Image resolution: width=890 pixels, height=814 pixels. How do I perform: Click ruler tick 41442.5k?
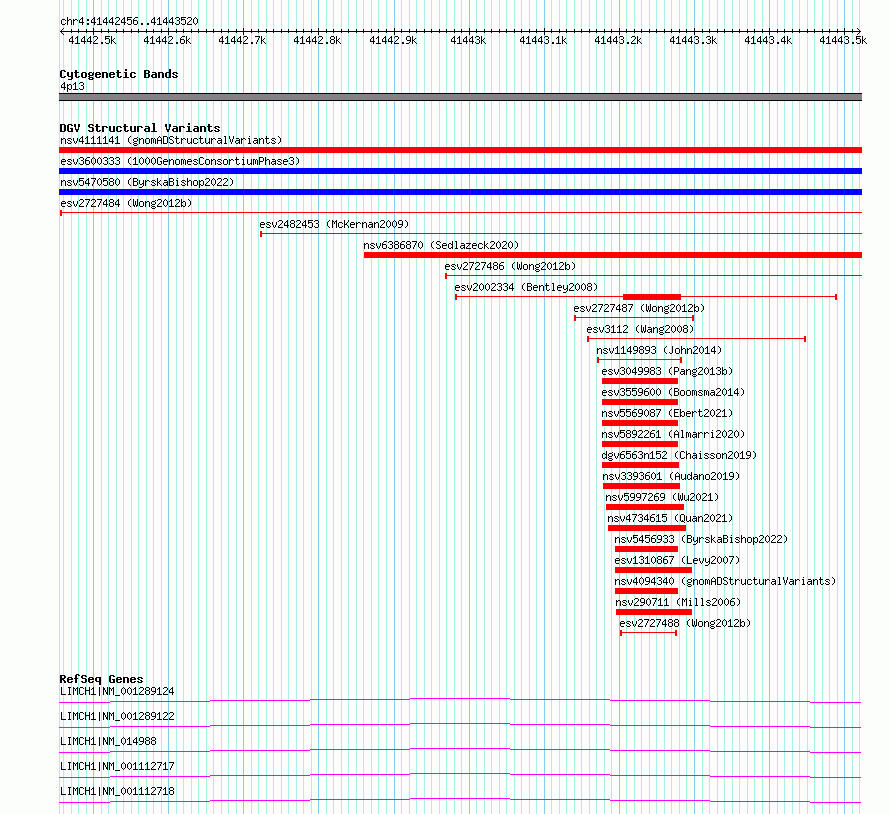click(93, 40)
